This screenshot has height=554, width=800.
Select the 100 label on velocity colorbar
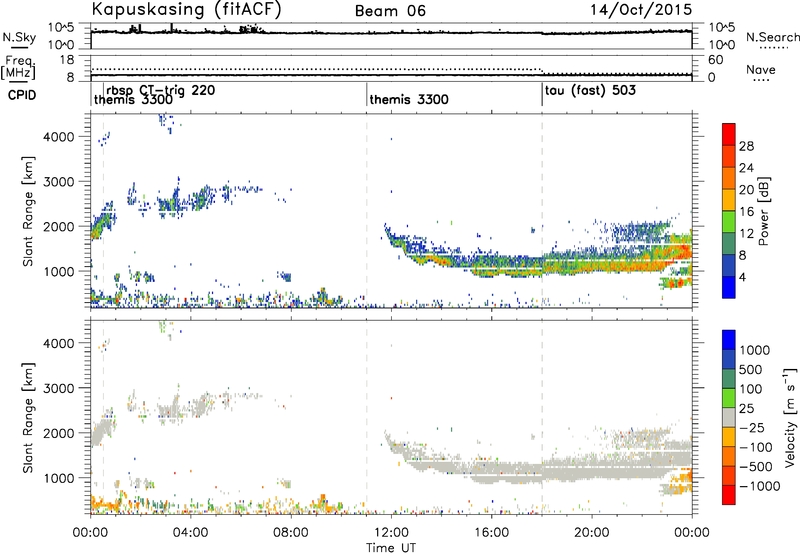(x=753, y=389)
